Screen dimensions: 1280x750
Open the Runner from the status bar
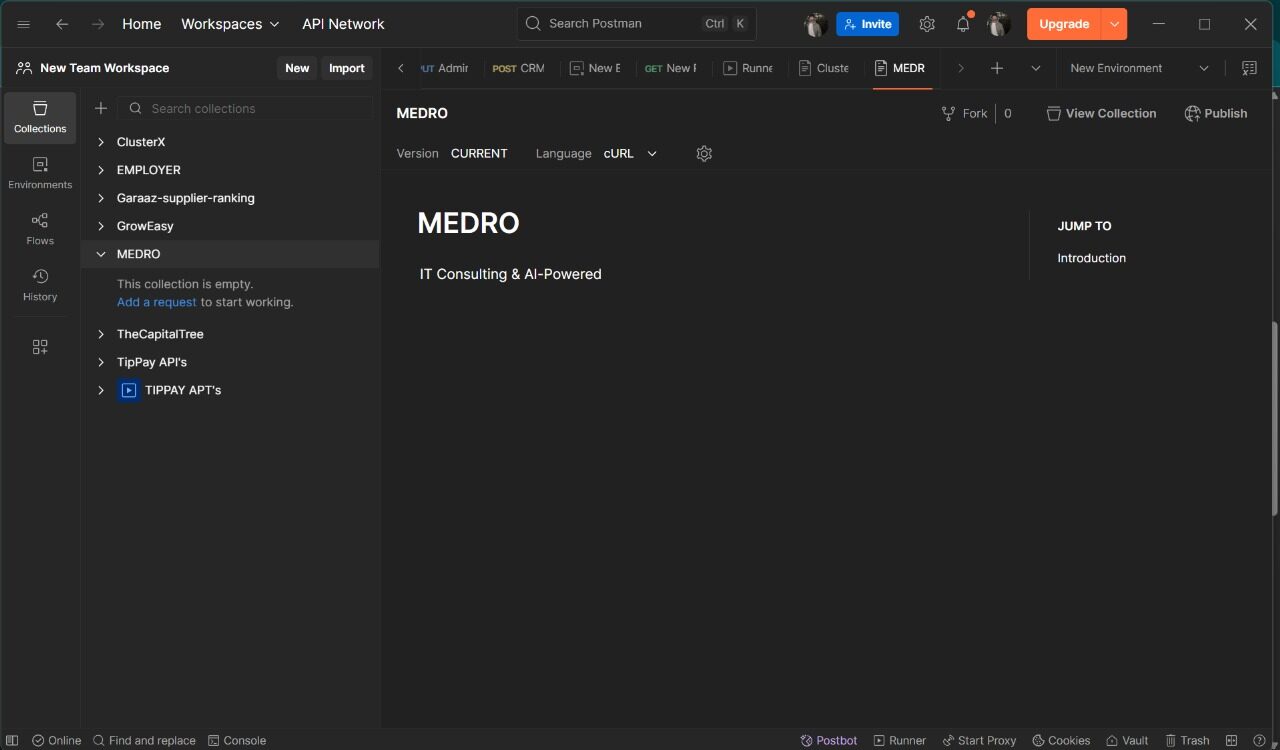899,740
